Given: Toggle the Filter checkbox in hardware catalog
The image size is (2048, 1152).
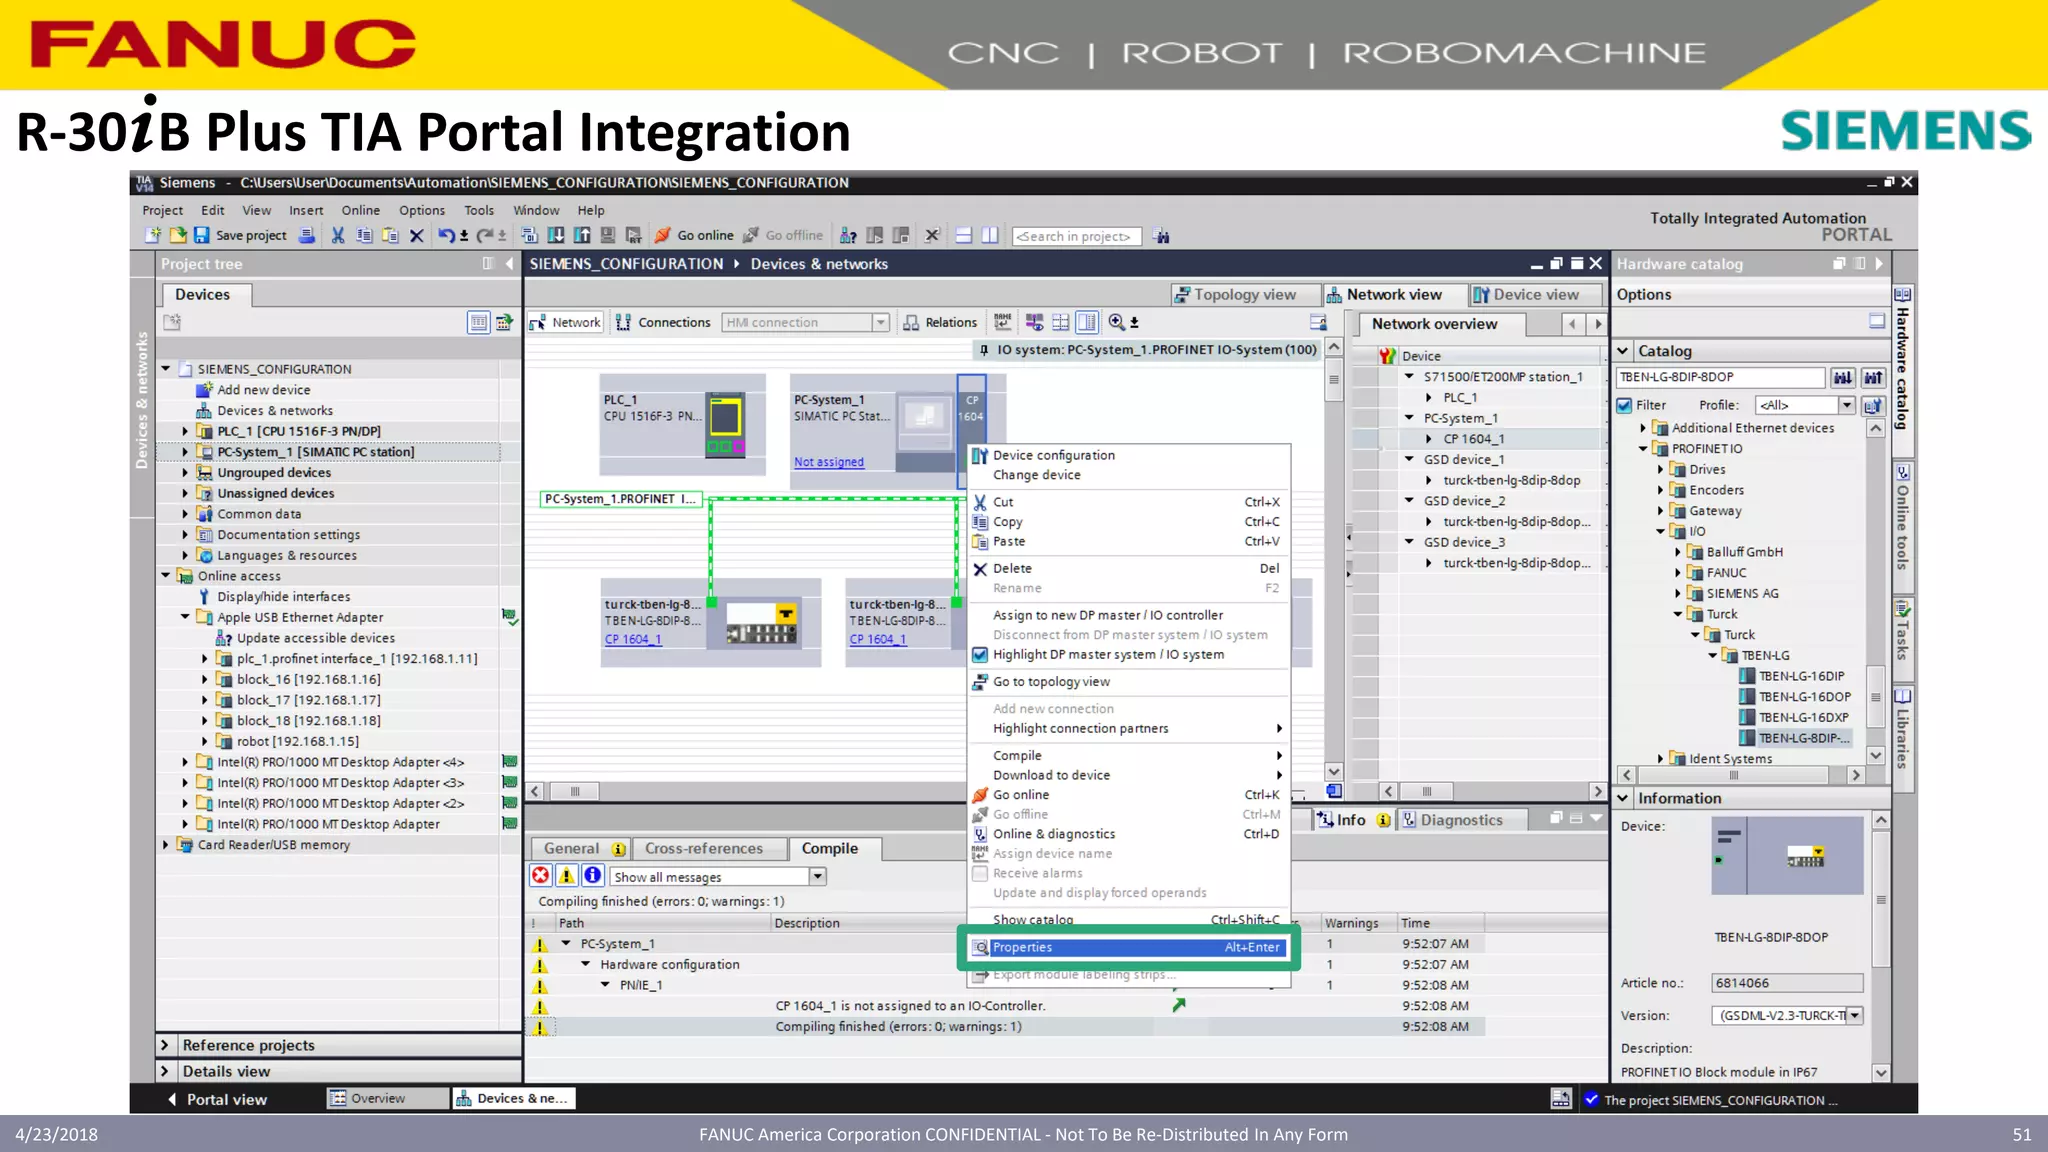Looking at the screenshot, I should (1625, 405).
